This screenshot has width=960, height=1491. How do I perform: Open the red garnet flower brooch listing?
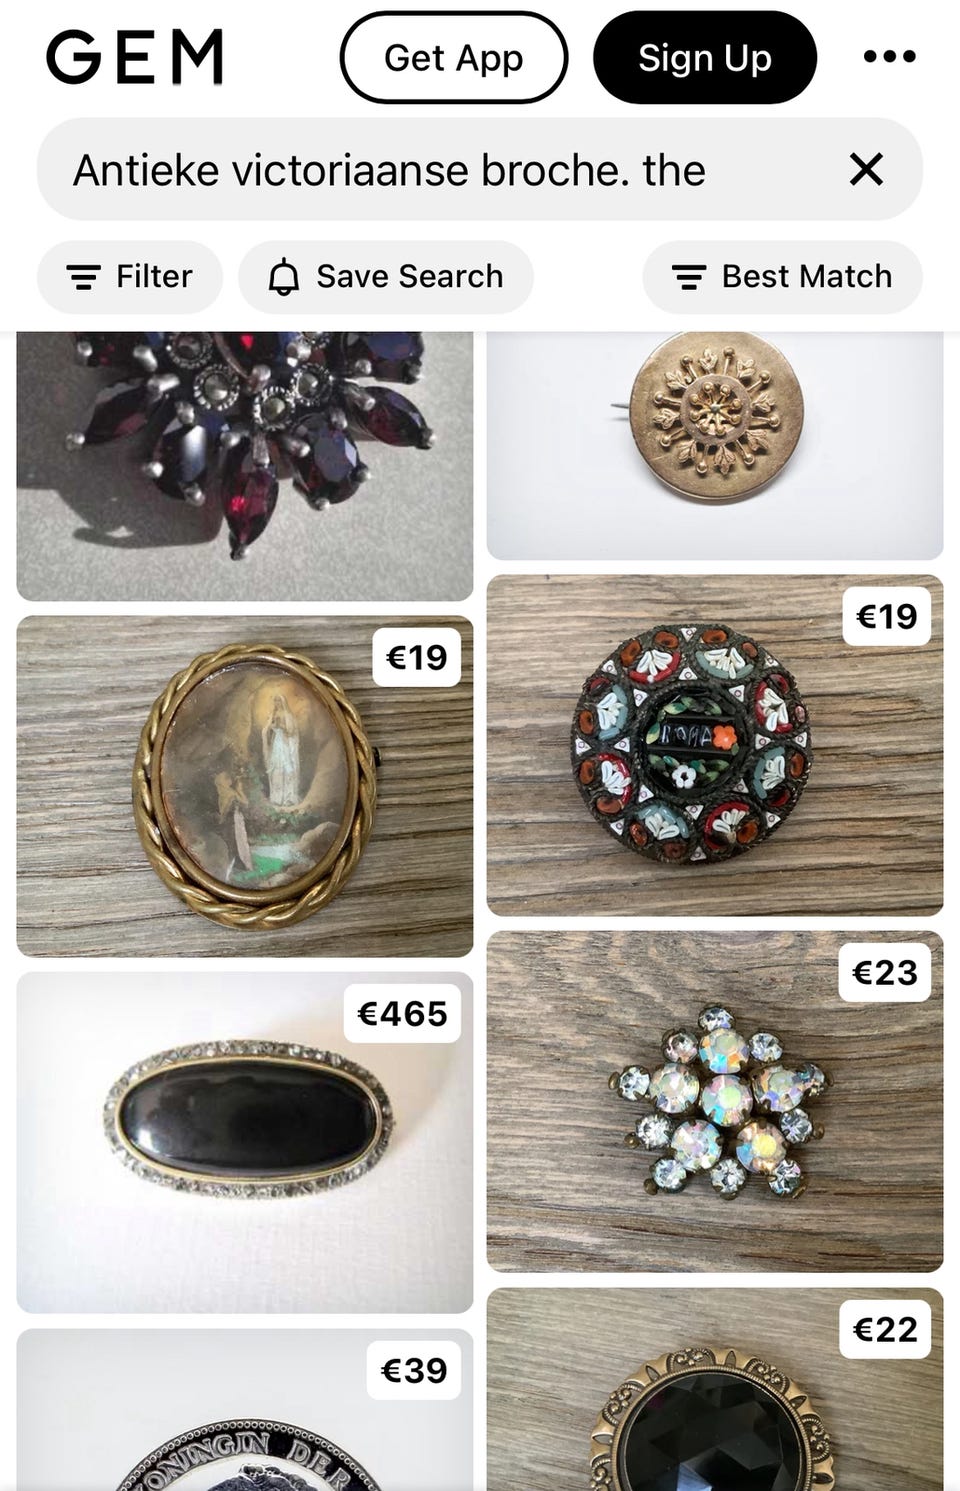245,466
